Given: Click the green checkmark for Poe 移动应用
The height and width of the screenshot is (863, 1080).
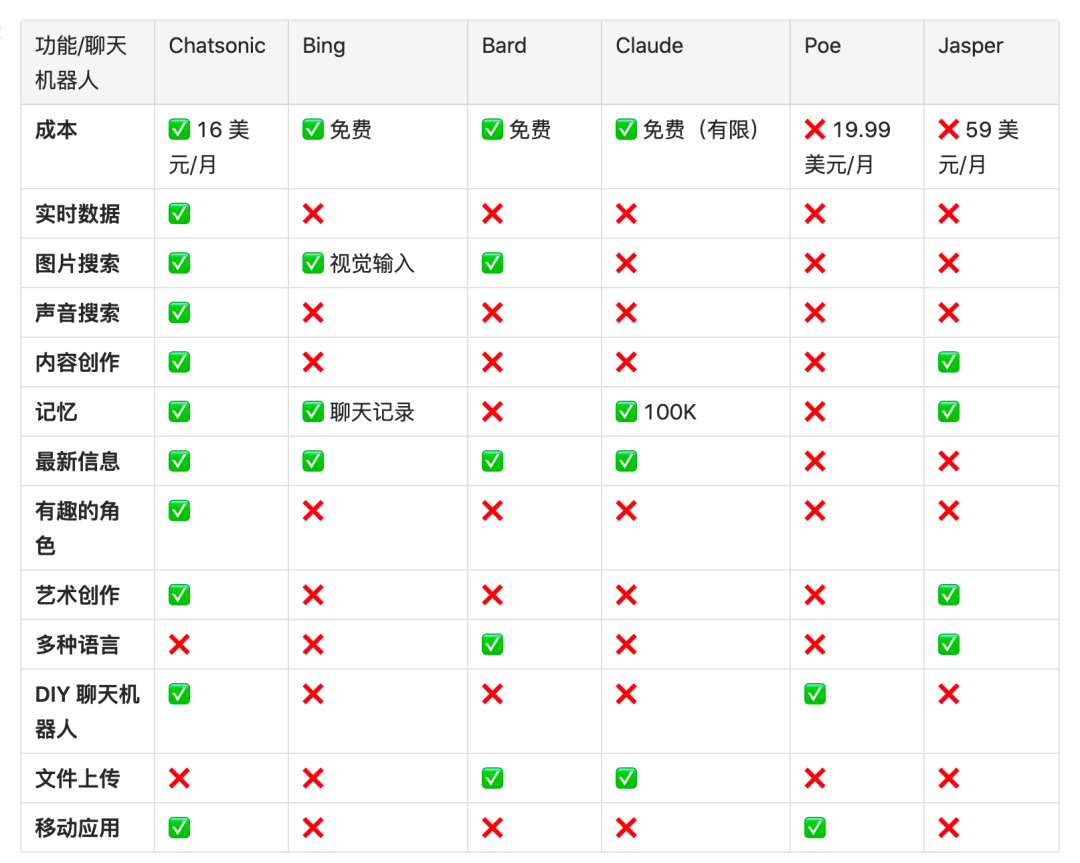Looking at the screenshot, I should (x=815, y=828).
